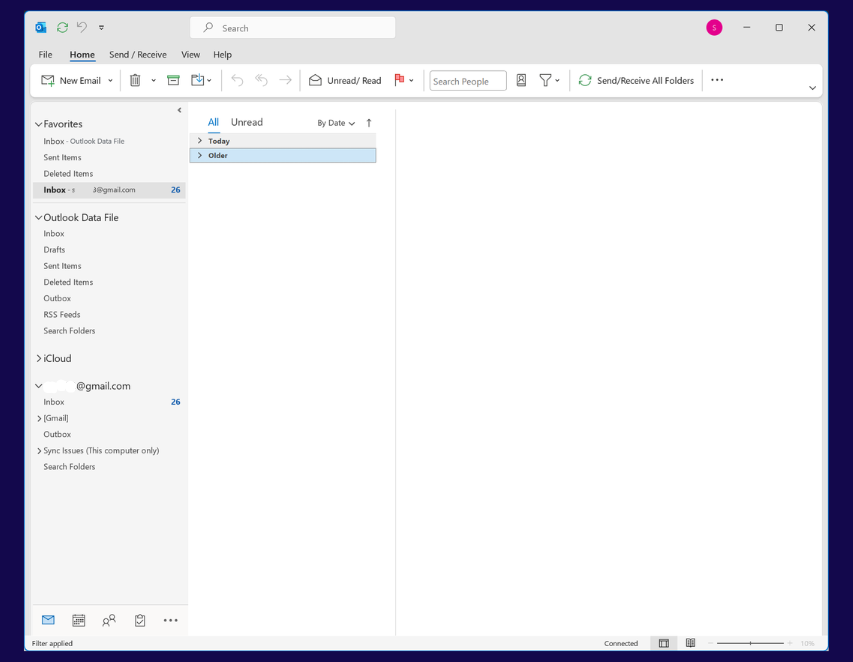Click the Search People field
The width and height of the screenshot is (853, 662).
point(468,81)
